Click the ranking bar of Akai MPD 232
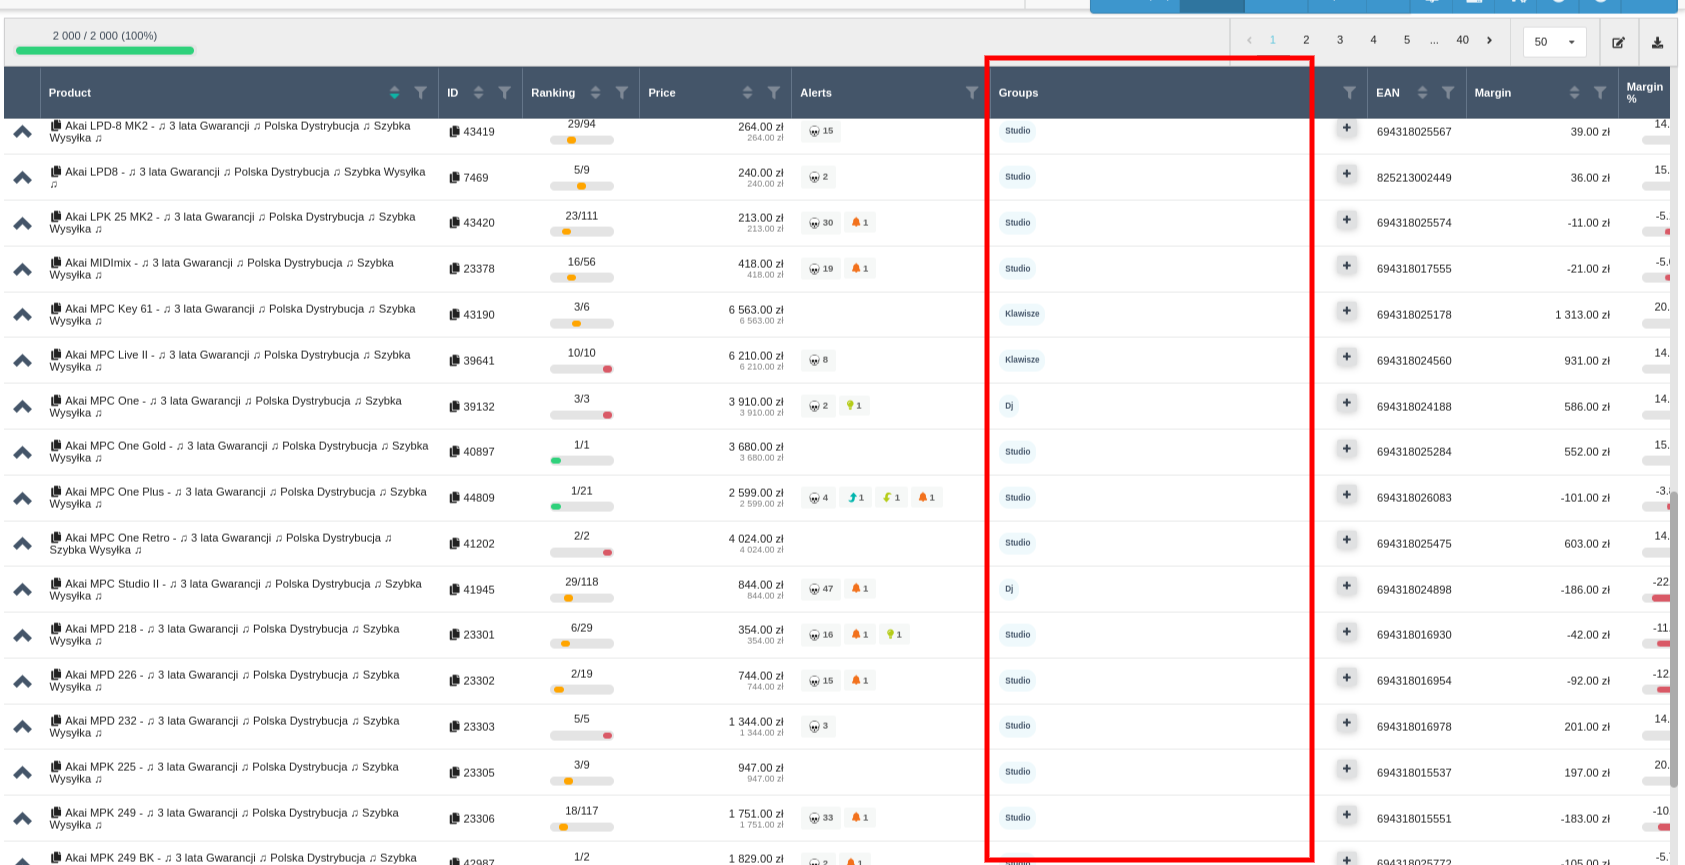The width and height of the screenshot is (1685, 865). (582, 736)
